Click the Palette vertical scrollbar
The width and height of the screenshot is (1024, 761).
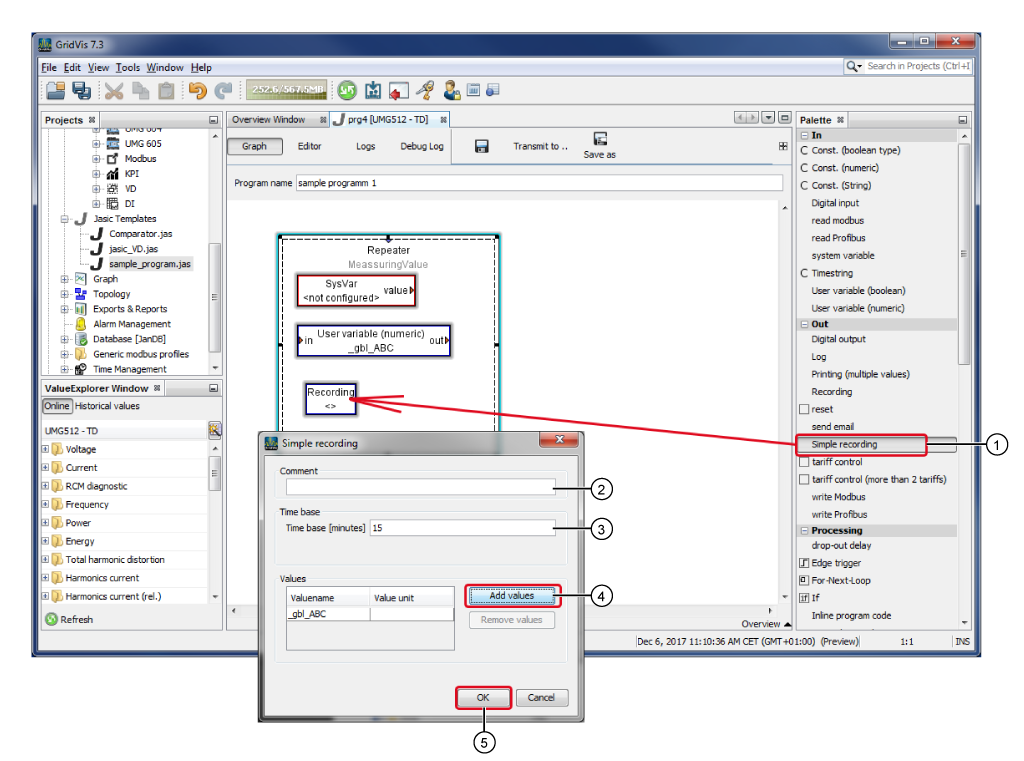tap(964, 250)
